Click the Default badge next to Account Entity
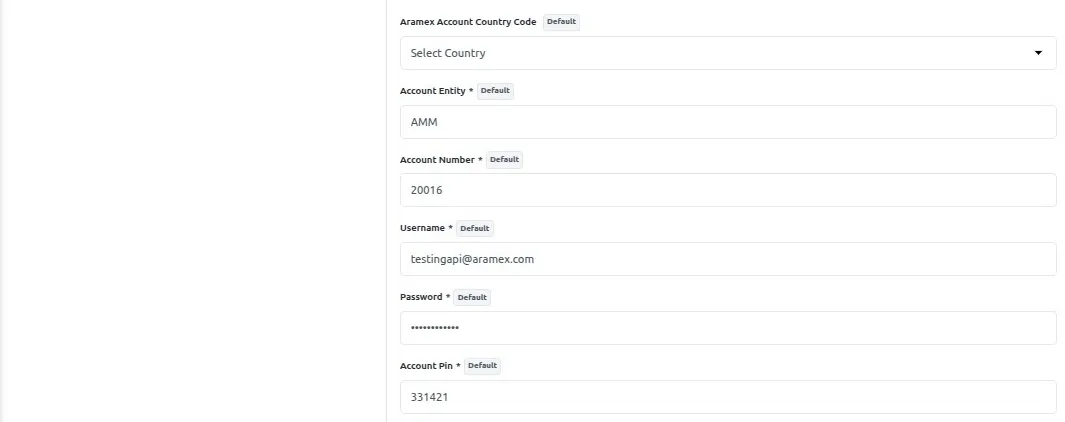Viewport: 1065px width, 422px height. (495, 90)
